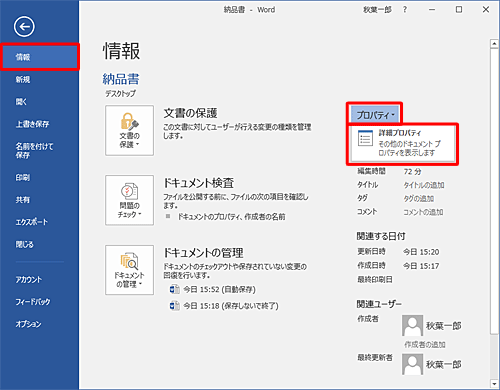Open unsaved version 今日 15:18
500x390 pixels.
click(231, 306)
